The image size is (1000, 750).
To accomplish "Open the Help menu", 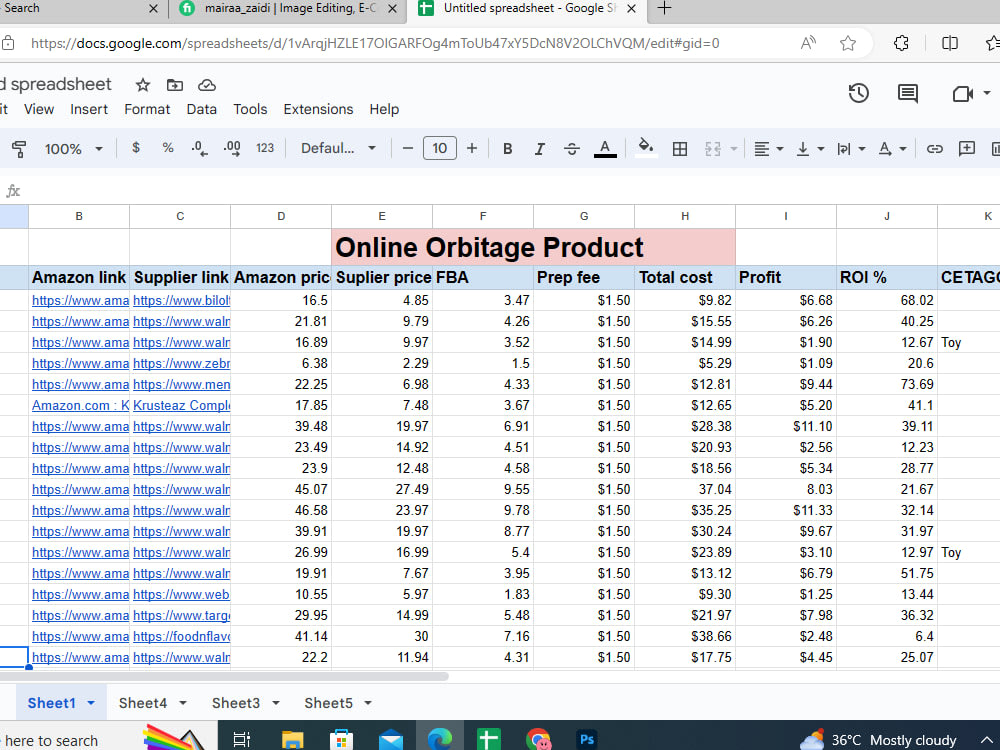I will pos(384,109).
